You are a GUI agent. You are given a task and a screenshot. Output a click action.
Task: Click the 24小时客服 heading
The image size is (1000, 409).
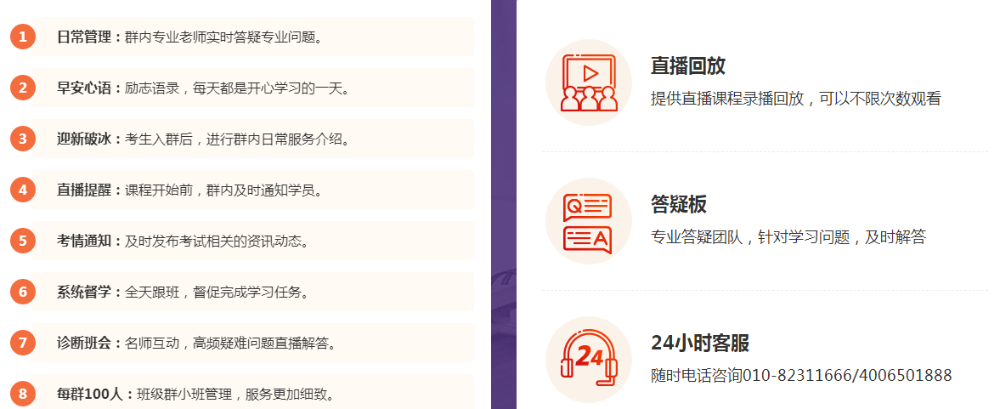699,343
